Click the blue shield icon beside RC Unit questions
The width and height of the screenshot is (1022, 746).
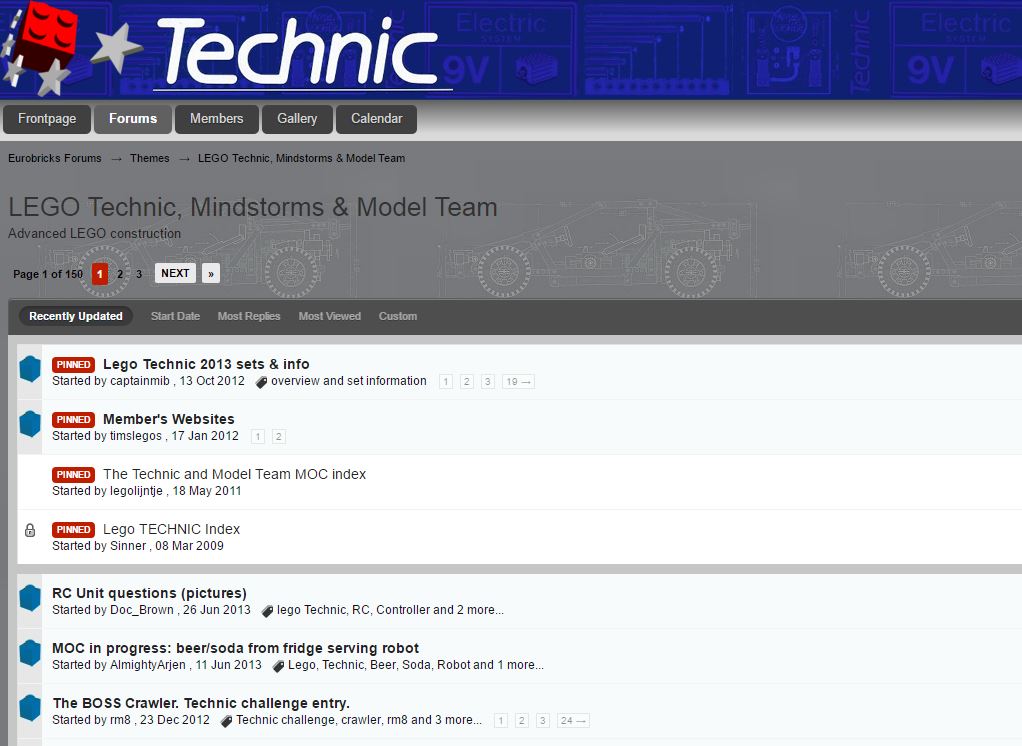30,598
